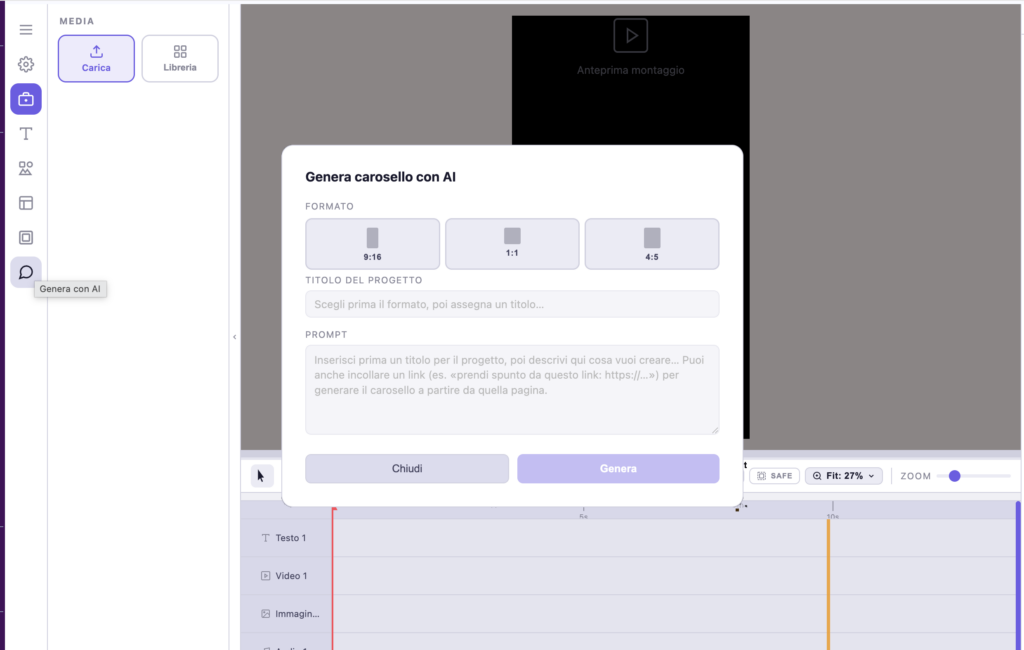Click the image track picture icon

tap(265, 614)
